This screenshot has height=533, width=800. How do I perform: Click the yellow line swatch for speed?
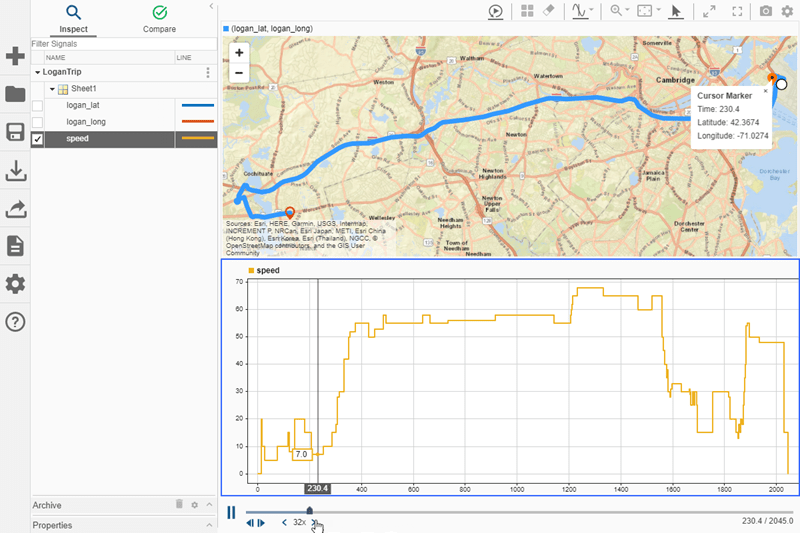coord(197,138)
